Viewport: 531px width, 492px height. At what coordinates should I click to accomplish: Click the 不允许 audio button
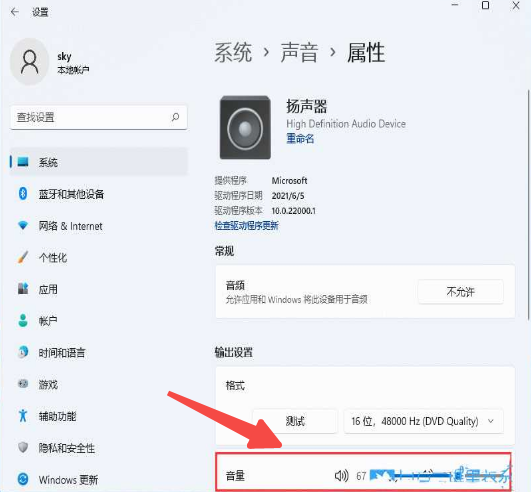(x=461, y=292)
